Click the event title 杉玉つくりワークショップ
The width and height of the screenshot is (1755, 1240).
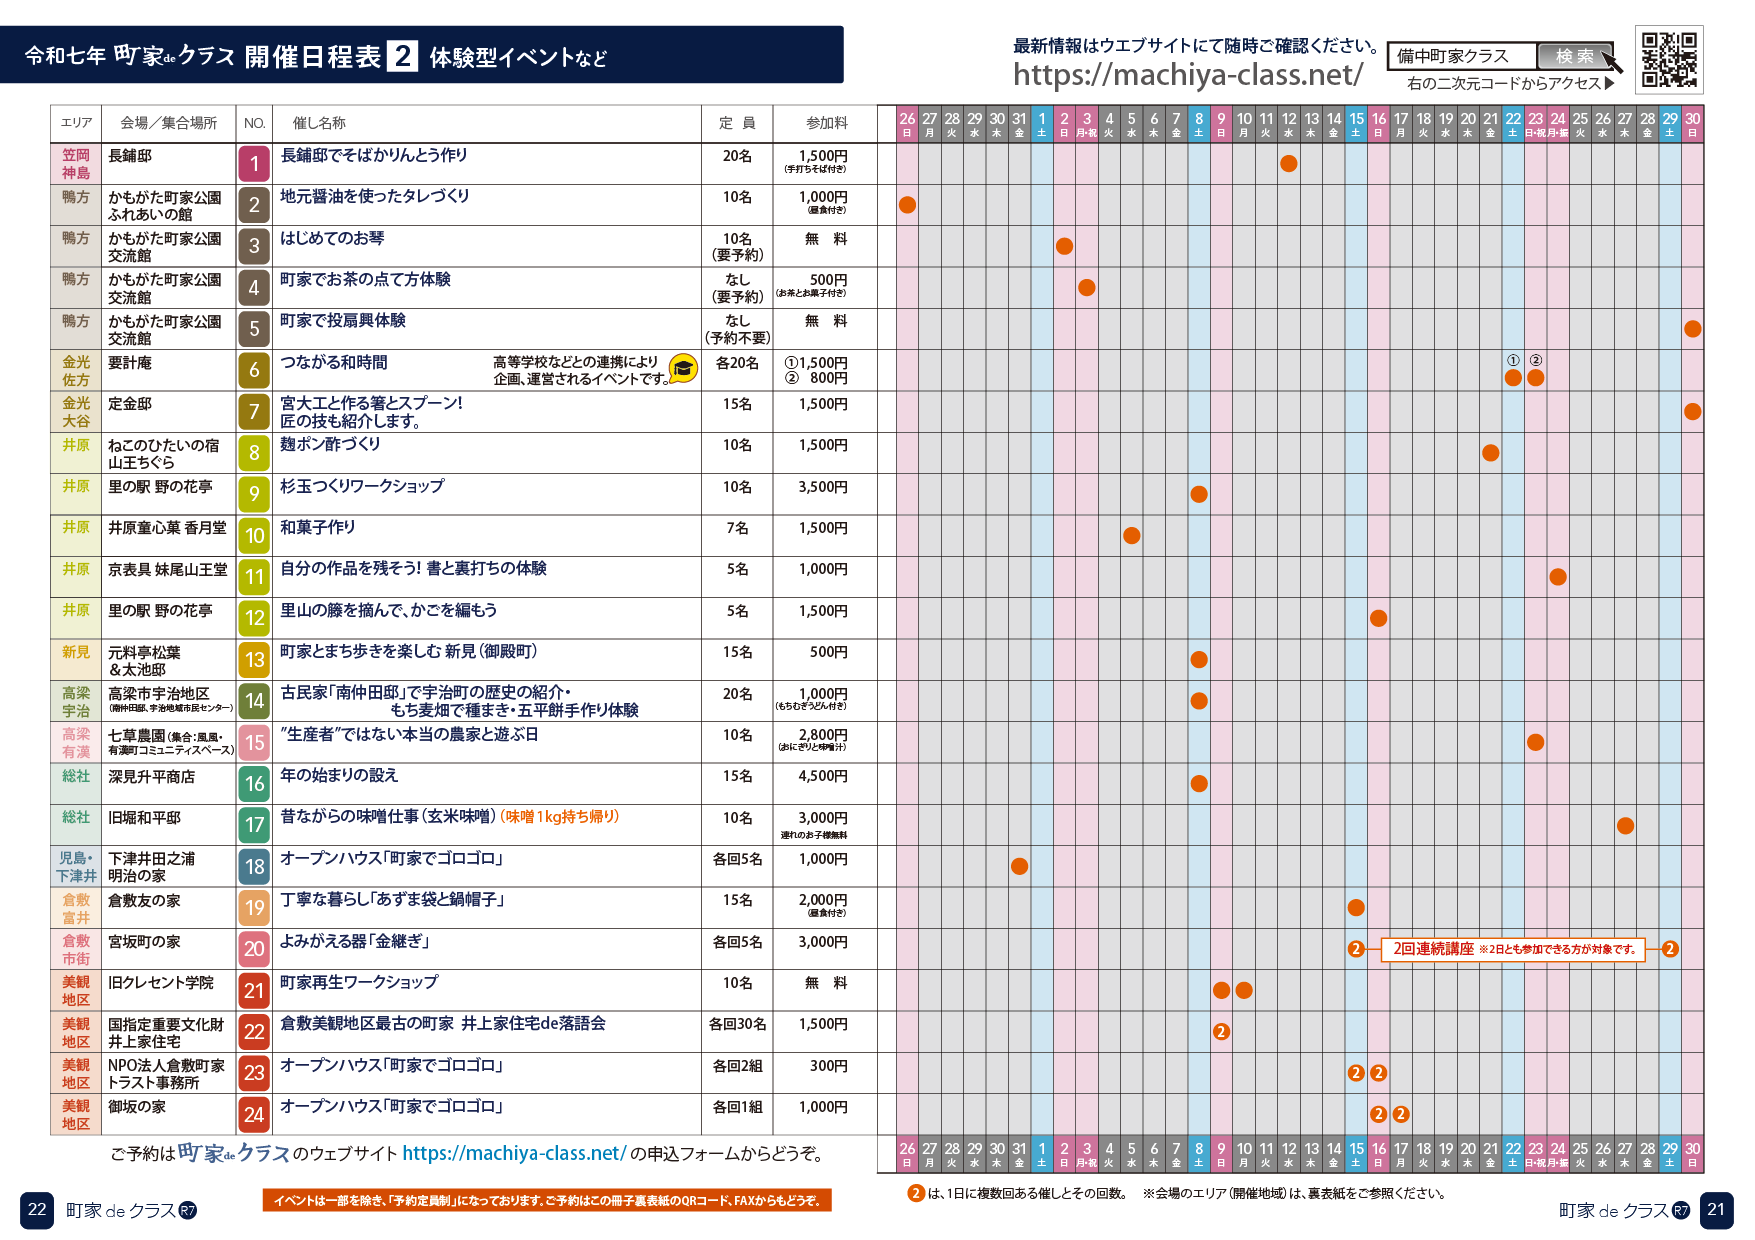click(362, 486)
